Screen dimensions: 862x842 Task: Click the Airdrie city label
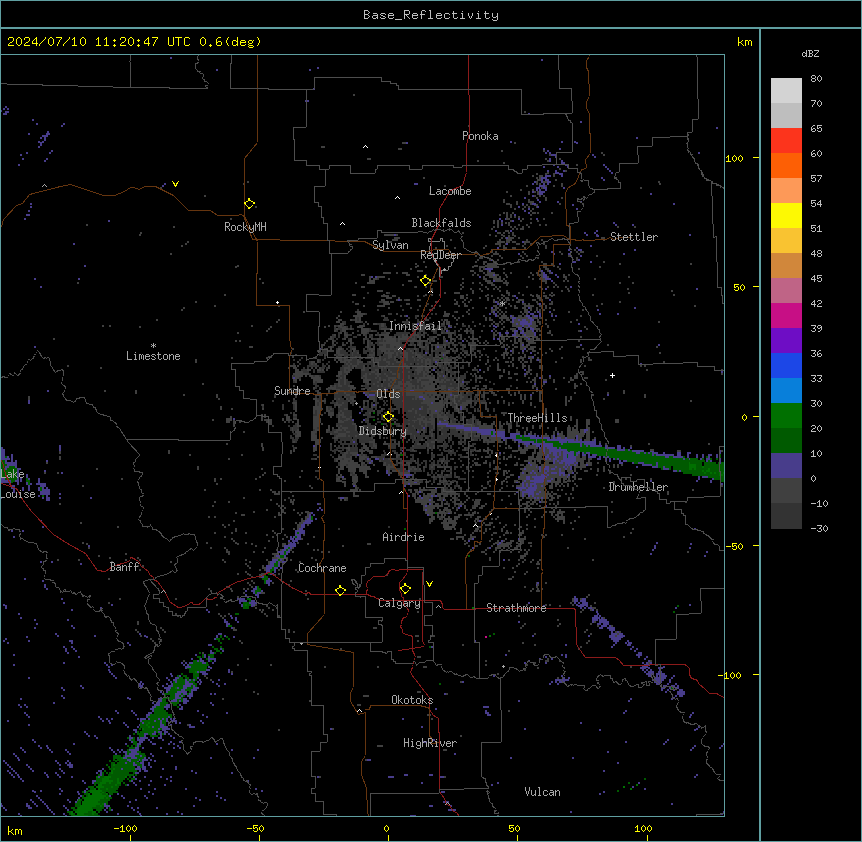click(403, 537)
